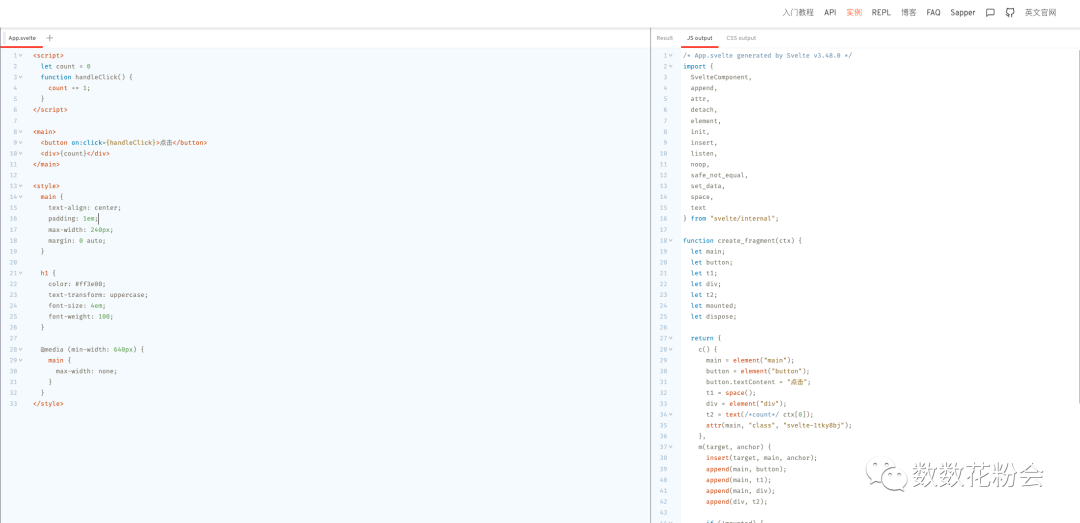Collapse the h1 CSS rule fold arrow
1080x523 pixels.
pyautogui.click(x=21, y=273)
